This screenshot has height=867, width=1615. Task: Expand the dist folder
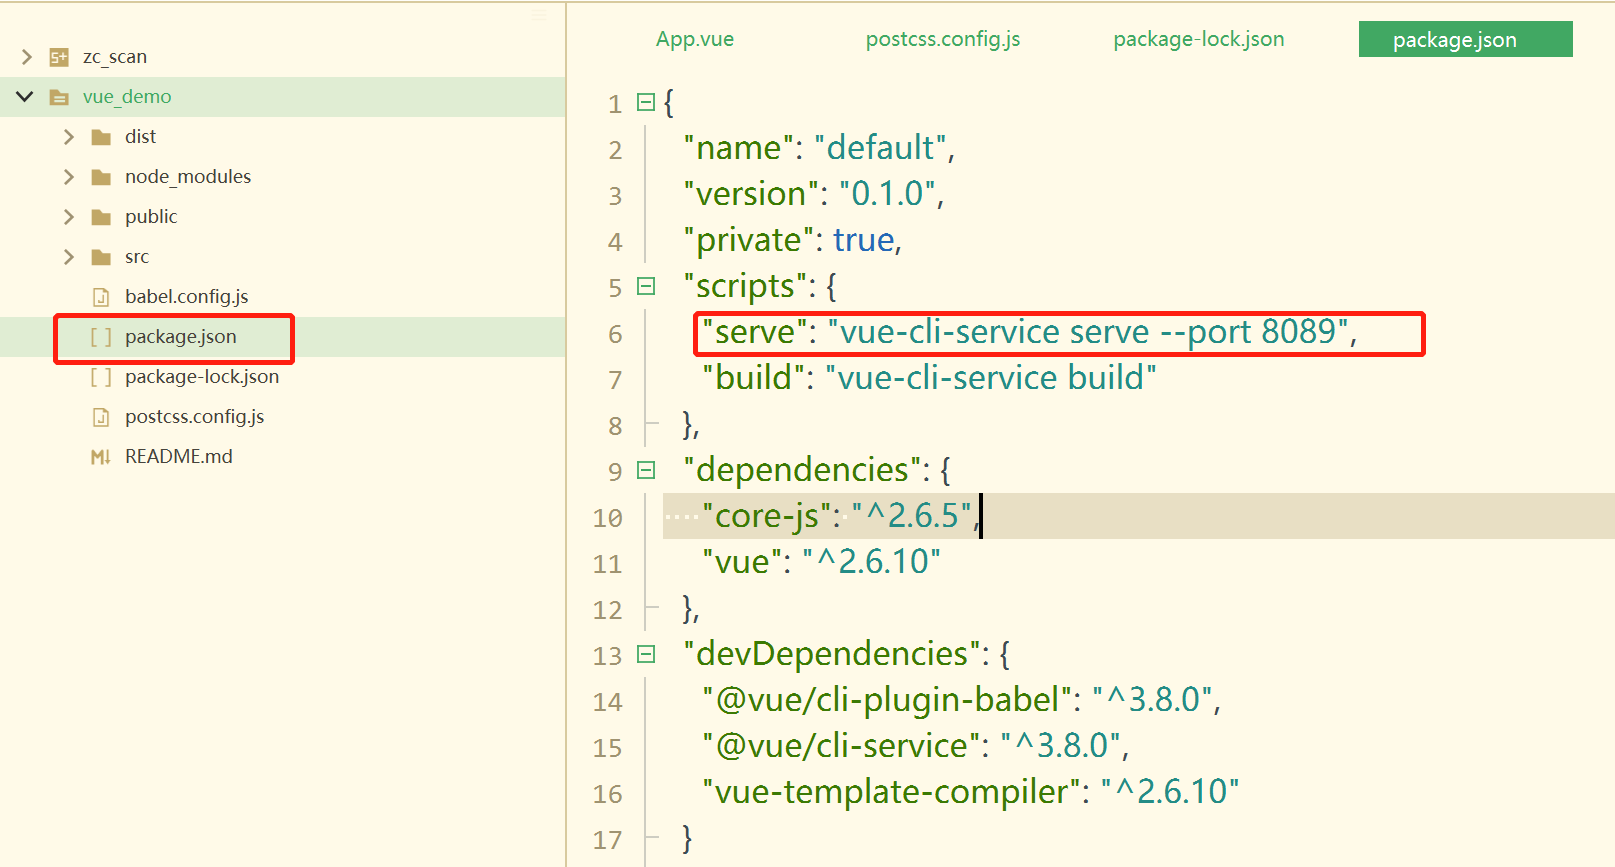pos(69,137)
